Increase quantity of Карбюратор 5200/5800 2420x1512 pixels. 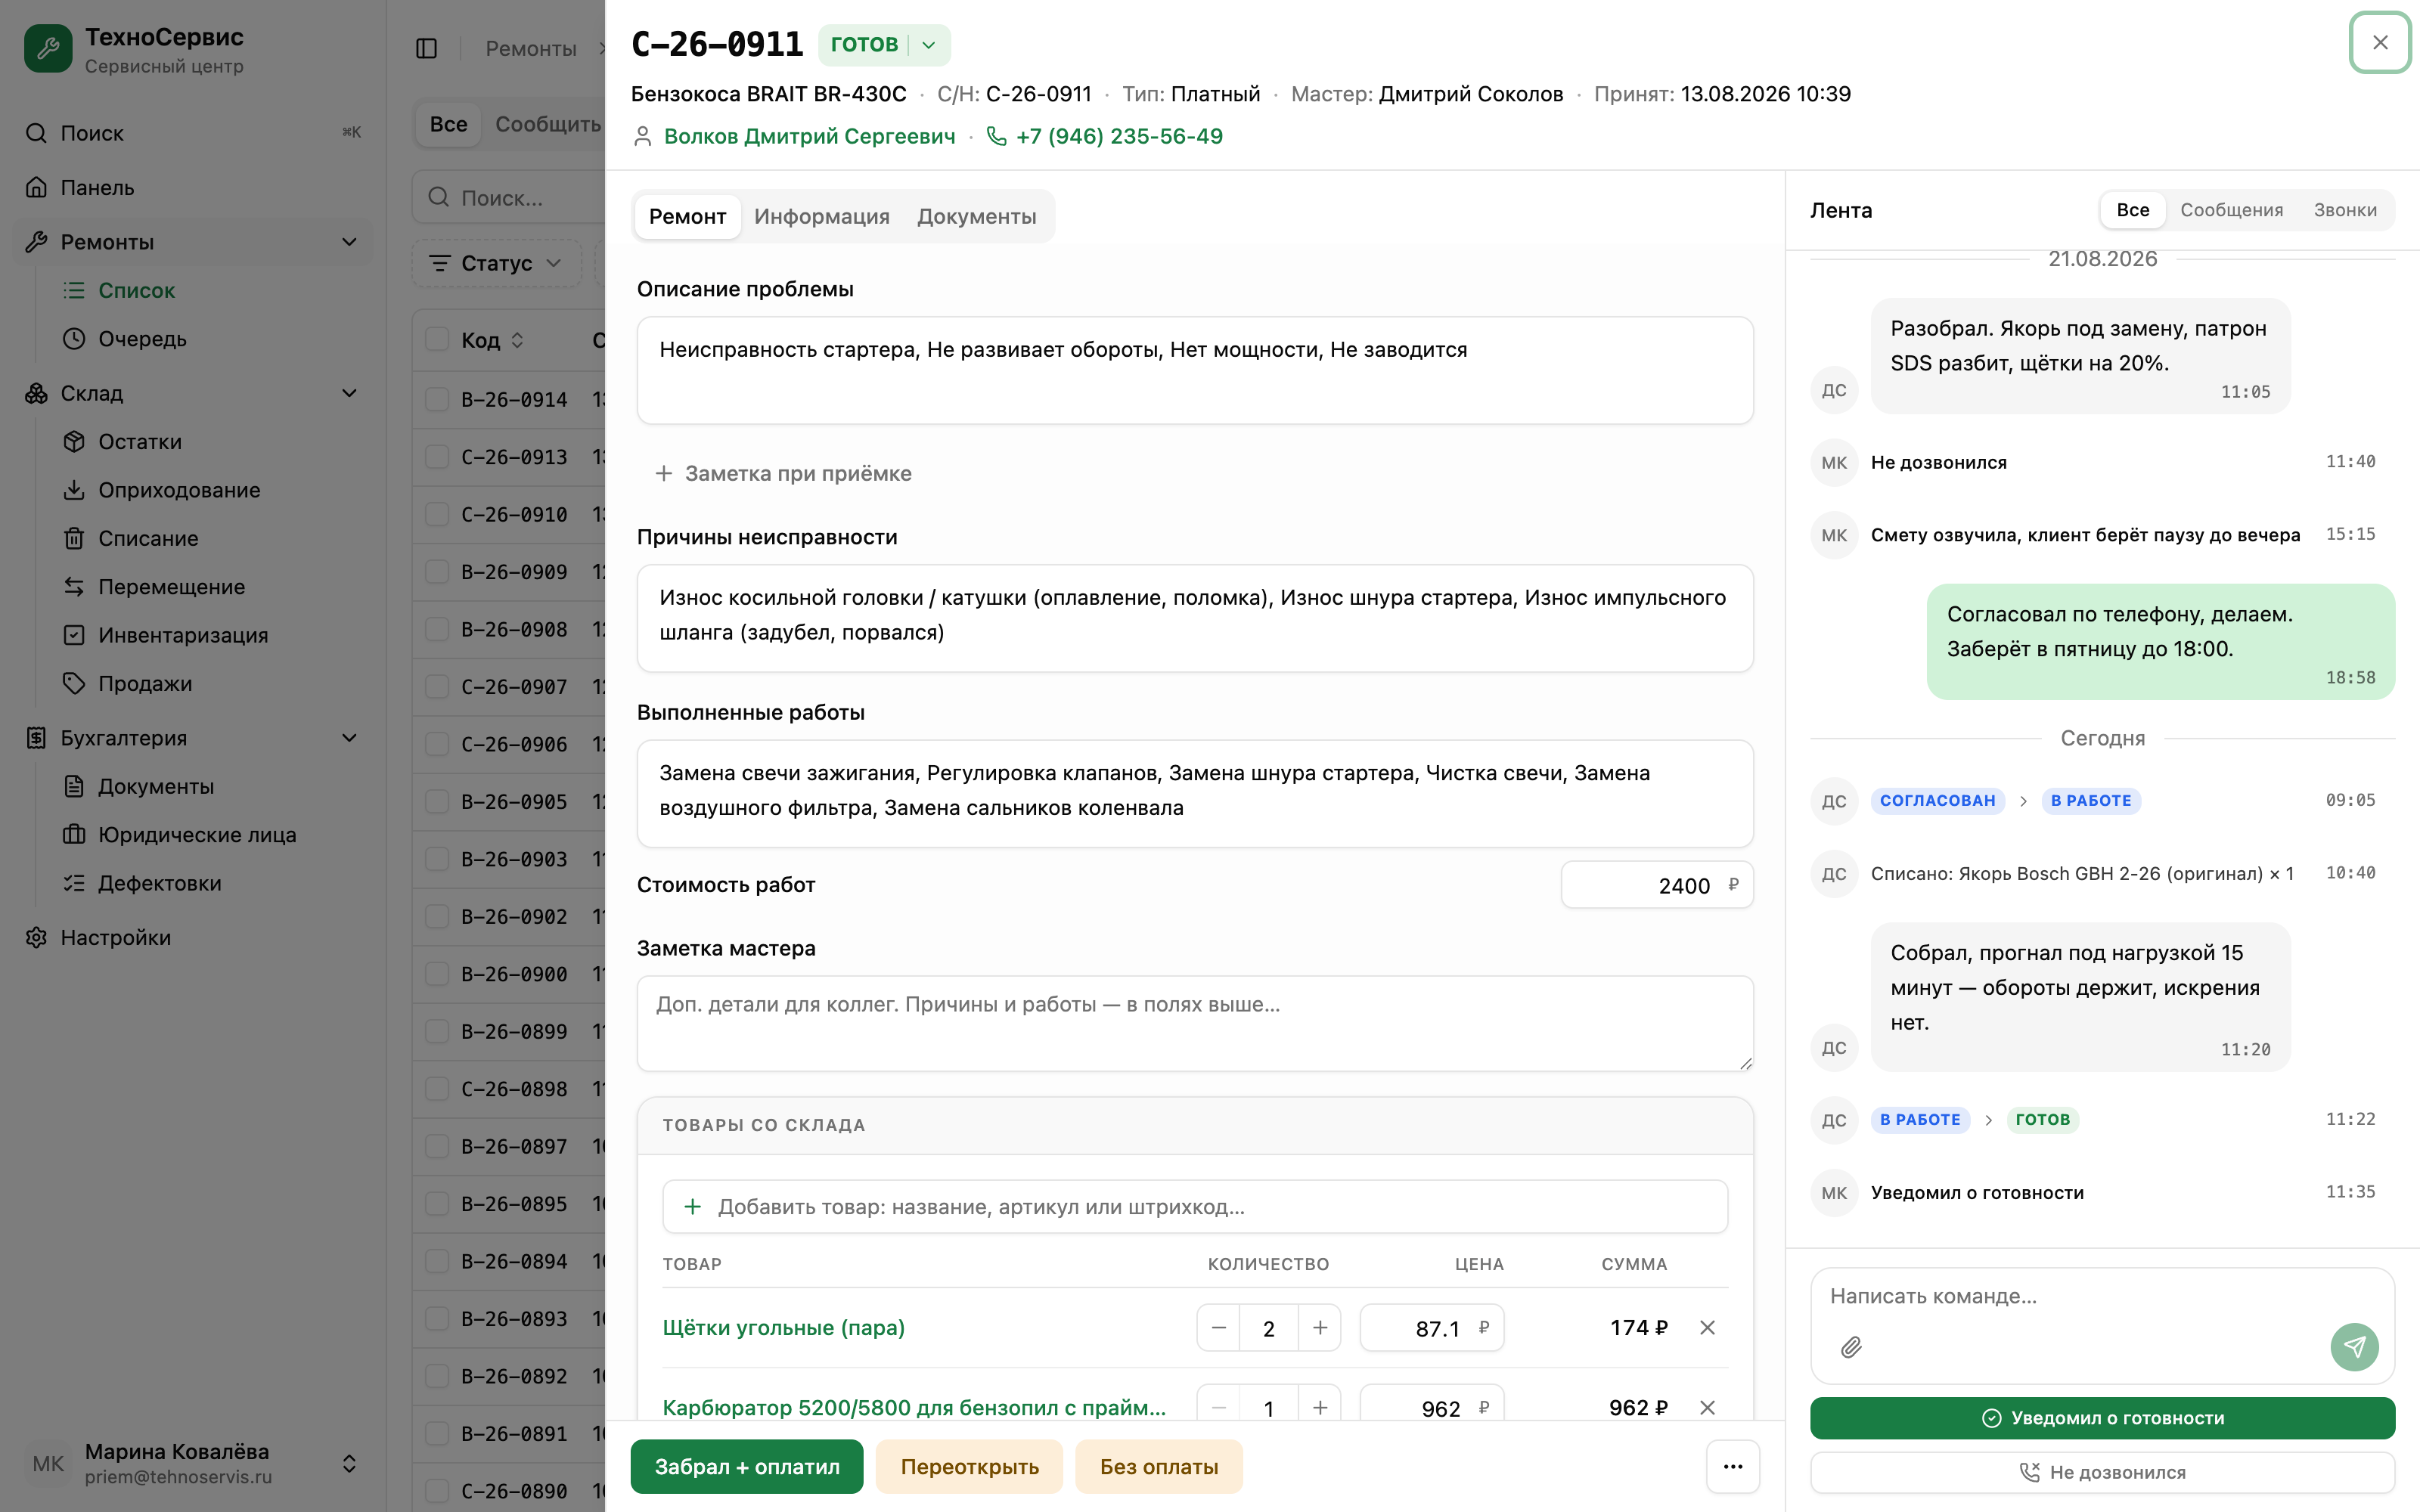1320,1407
